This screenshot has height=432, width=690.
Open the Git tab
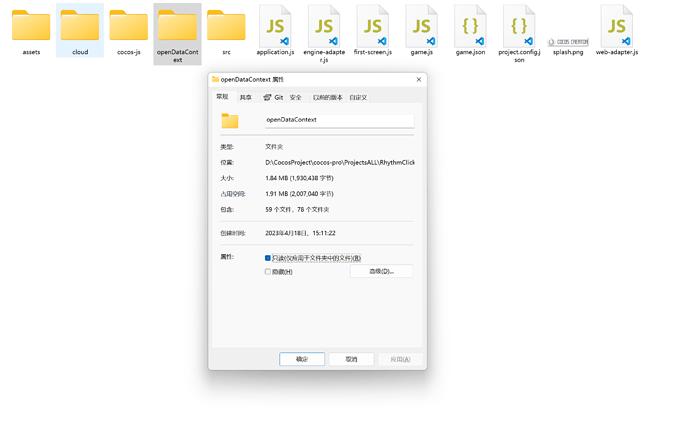273,97
